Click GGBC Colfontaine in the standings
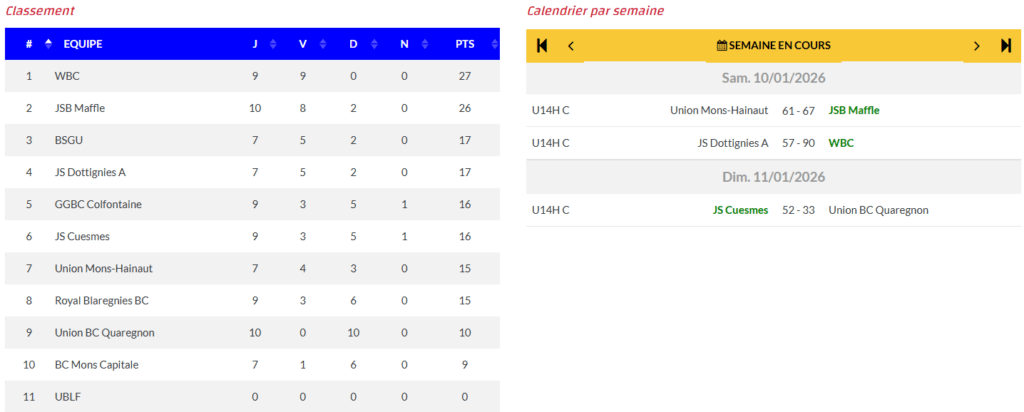Image resolution: width=1024 pixels, height=412 pixels. [98, 204]
